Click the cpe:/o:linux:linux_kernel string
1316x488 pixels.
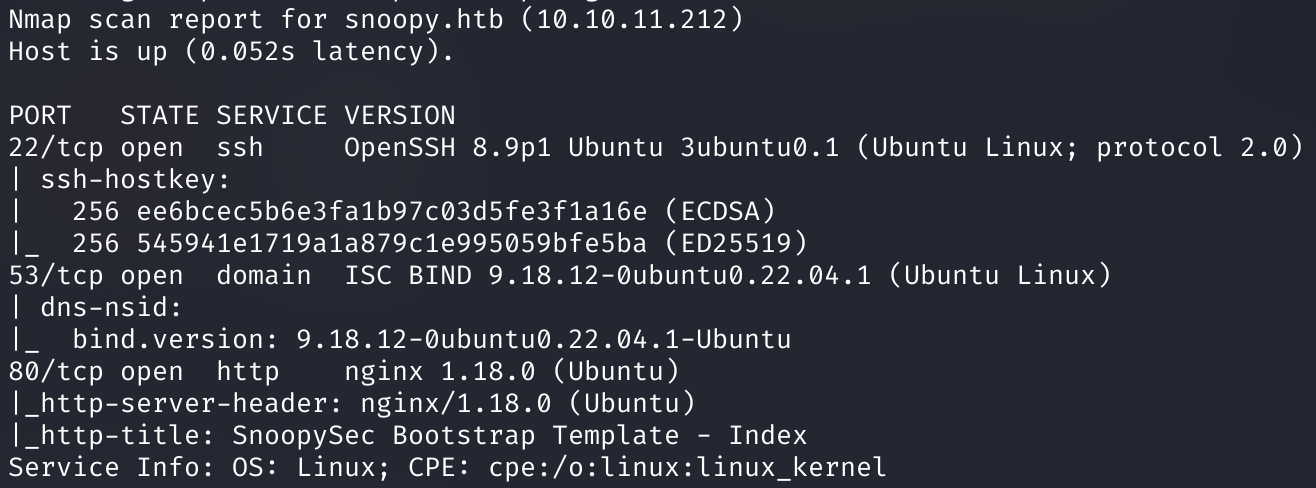pos(687,467)
